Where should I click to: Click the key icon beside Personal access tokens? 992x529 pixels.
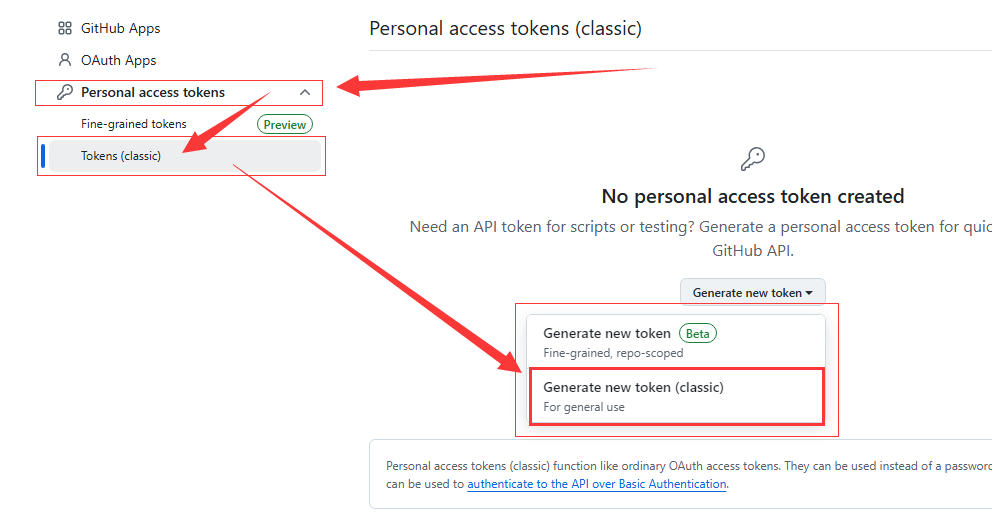(x=65, y=92)
